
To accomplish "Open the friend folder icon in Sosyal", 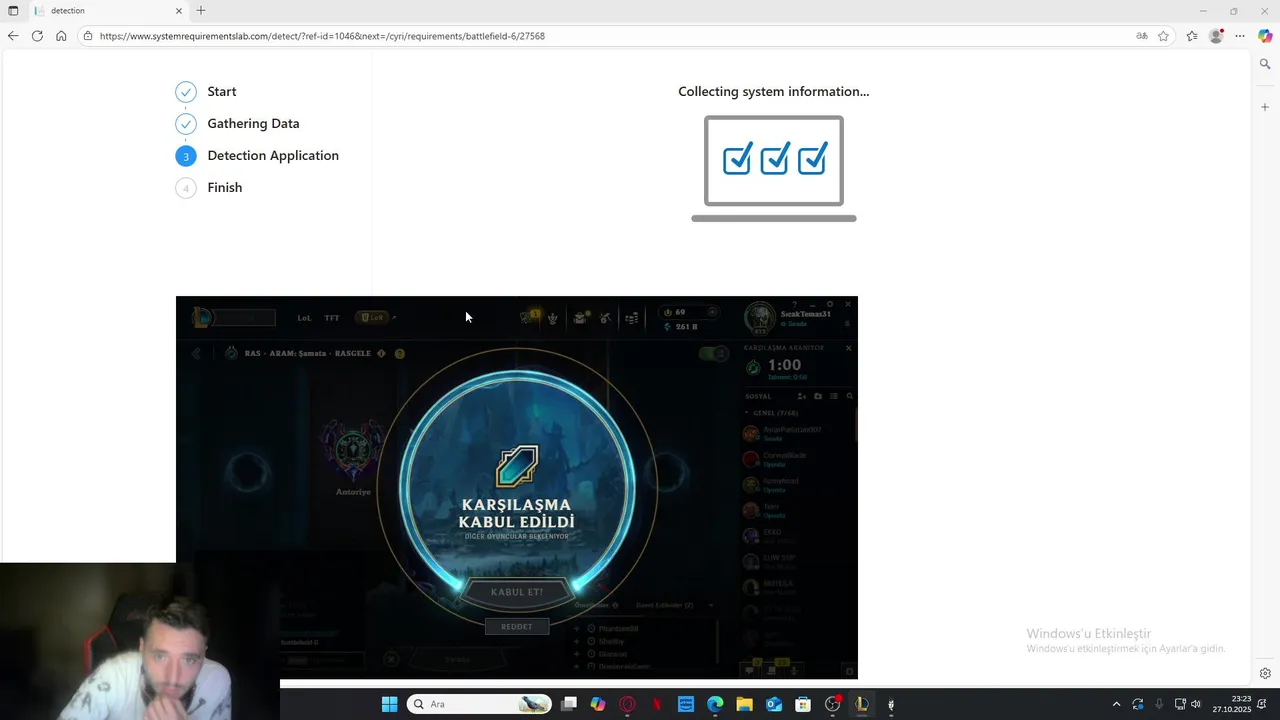I will pos(818,396).
